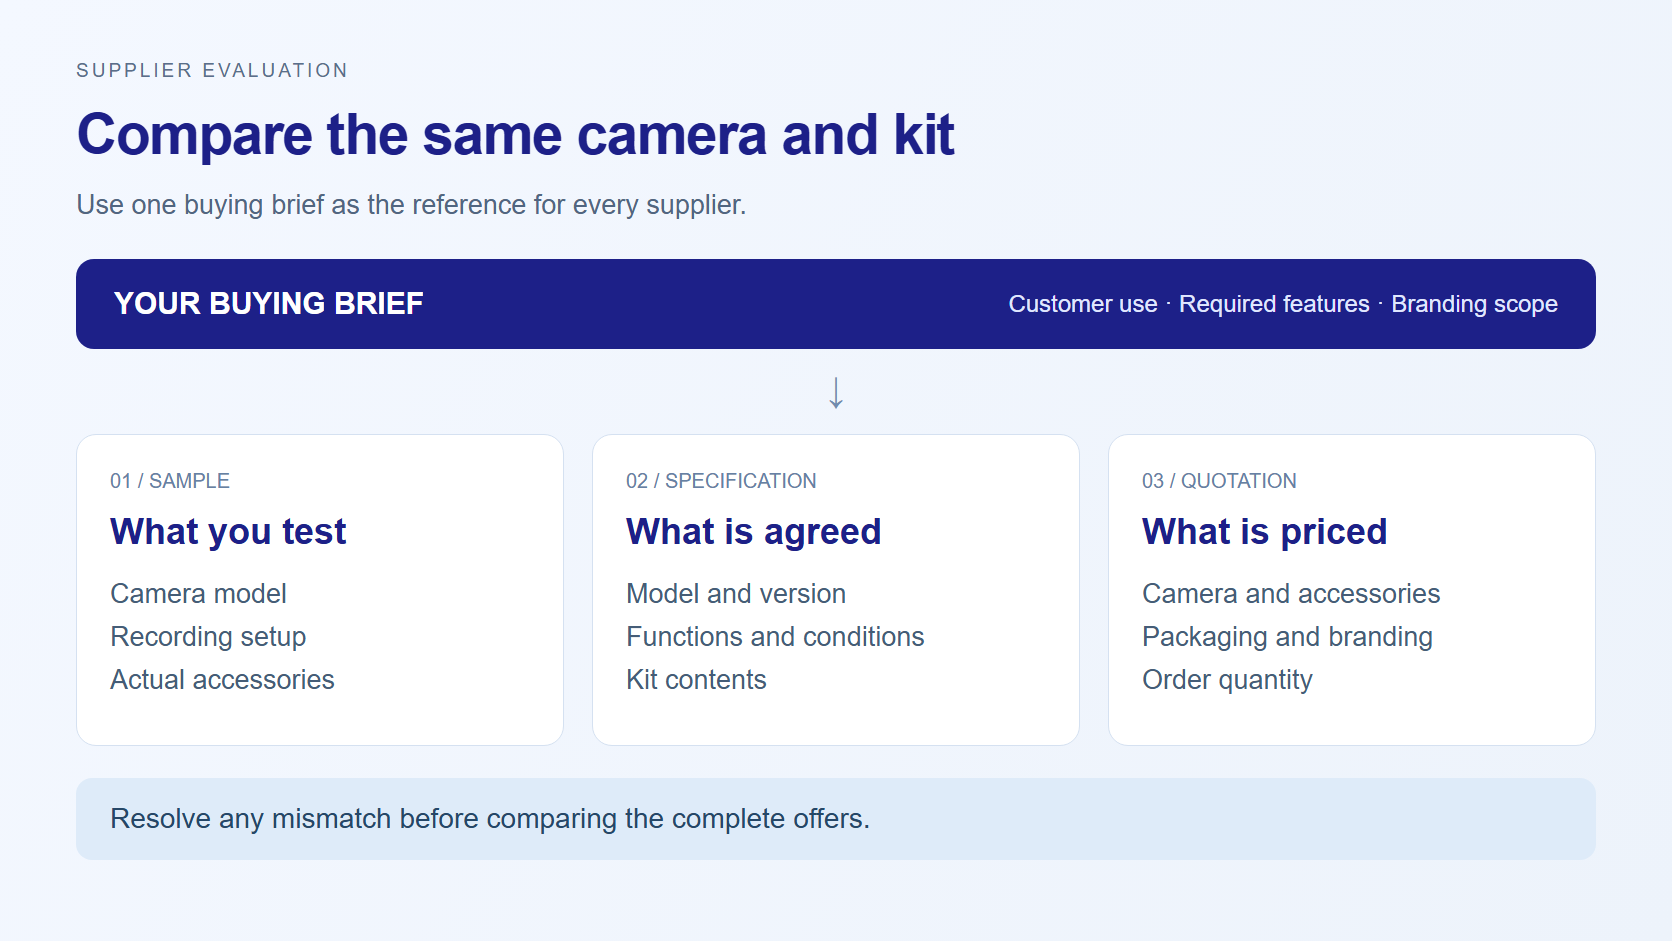This screenshot has height=941, width=1672.
Task: Click 'Actual accessories' in the sample card
Action: tap(222, 680)
